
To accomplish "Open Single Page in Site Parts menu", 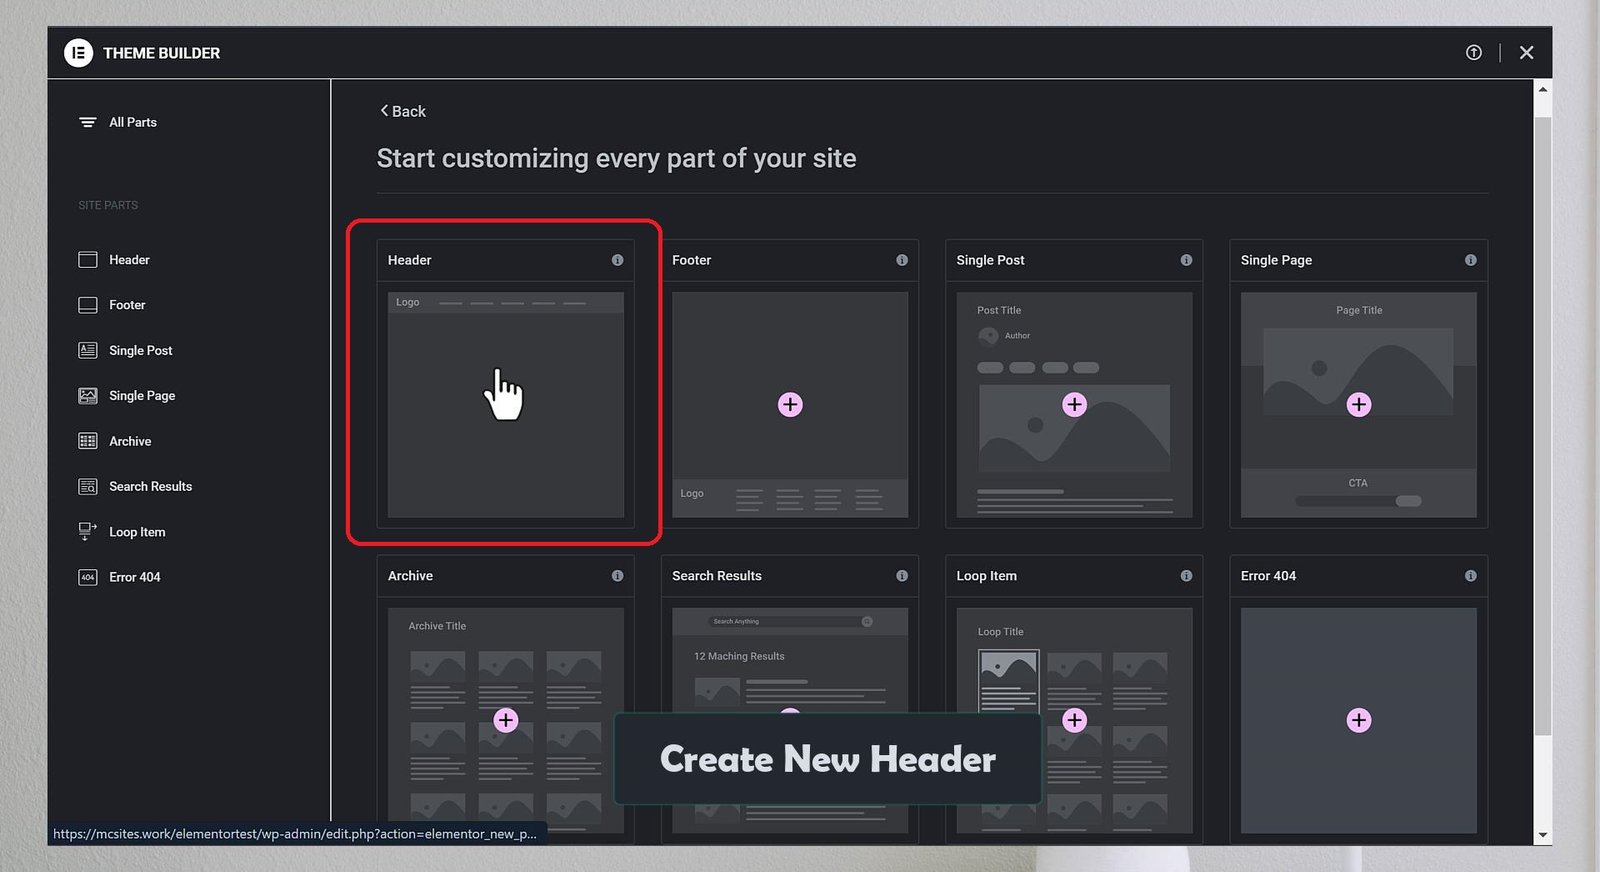I will 142,396.
